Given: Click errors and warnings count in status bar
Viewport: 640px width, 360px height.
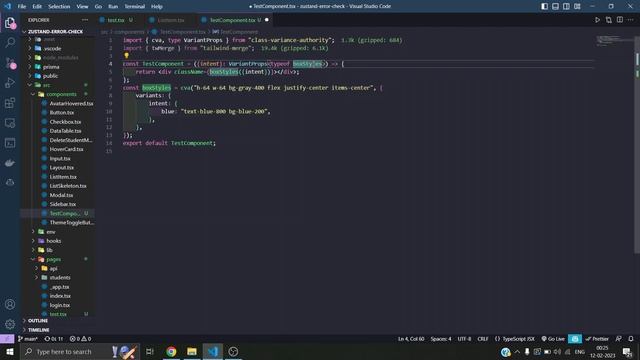Looking at the screenshot, I should point(80,339).
